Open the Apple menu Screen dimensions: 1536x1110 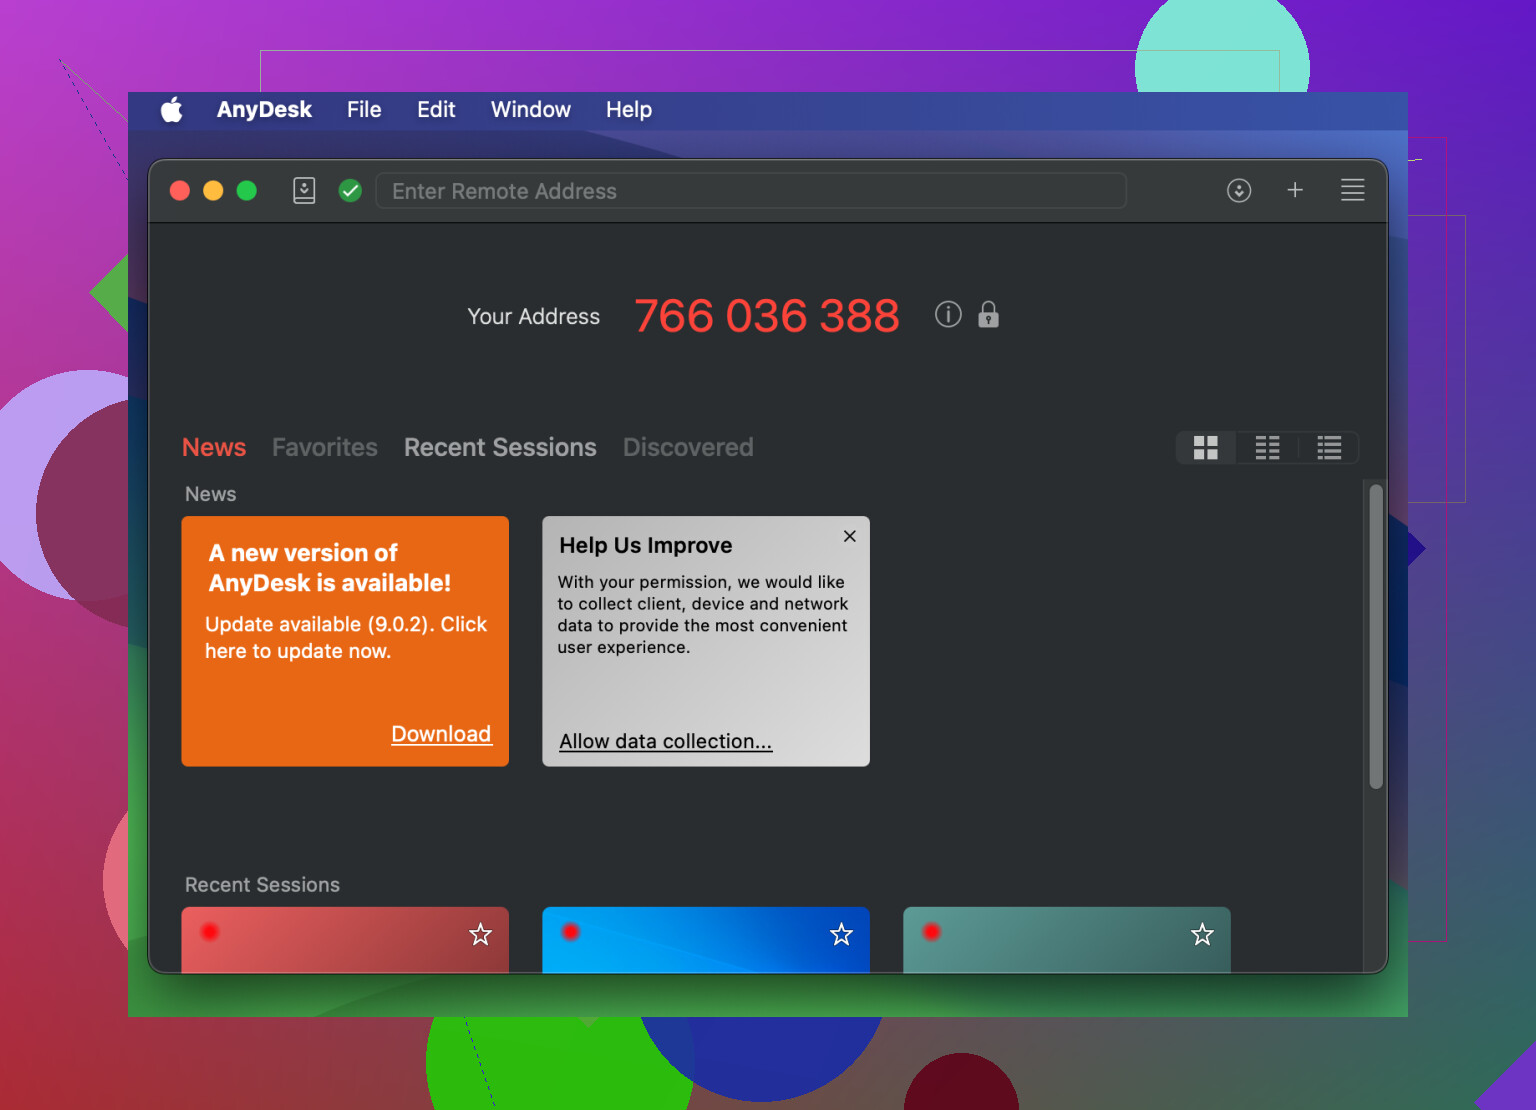pyautogui.click(x=172, y=109)
